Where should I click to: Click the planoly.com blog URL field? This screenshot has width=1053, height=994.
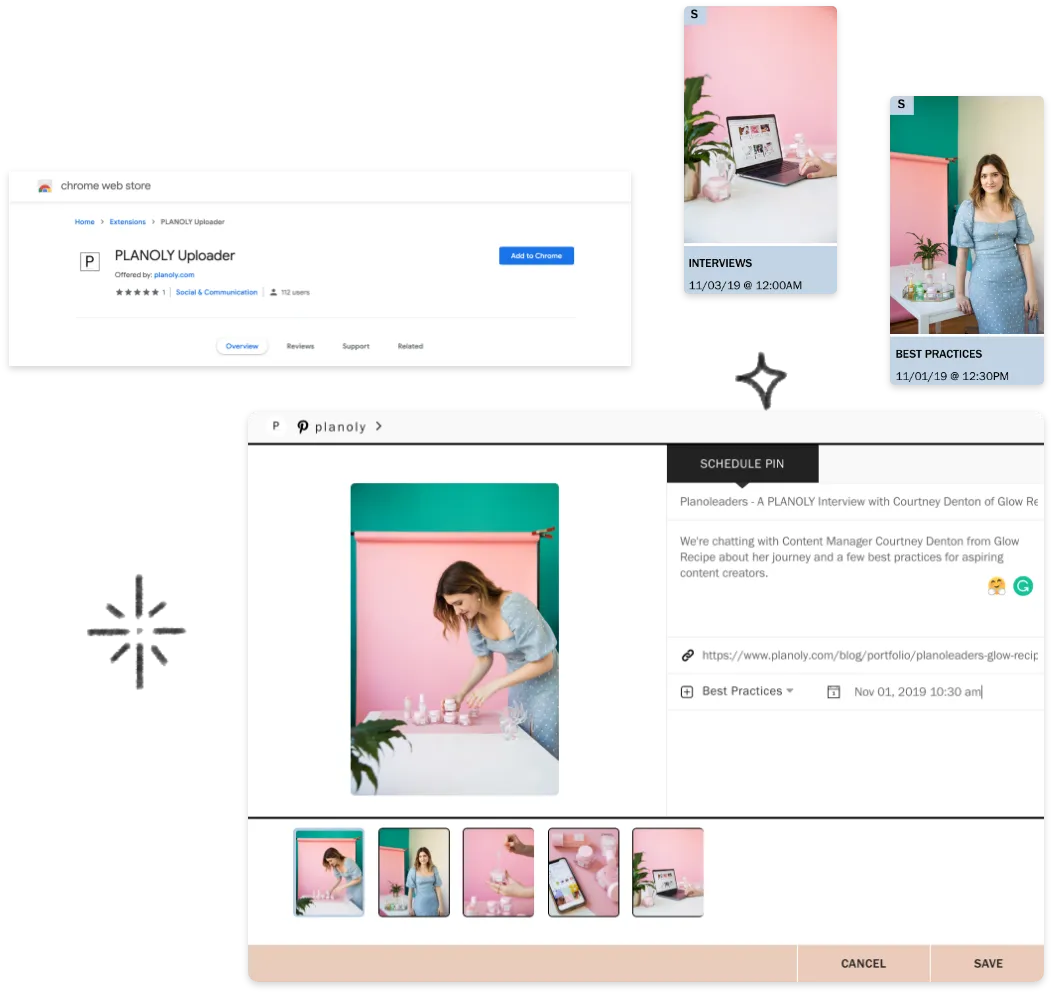pyautogui.click(x=869, y=656)
